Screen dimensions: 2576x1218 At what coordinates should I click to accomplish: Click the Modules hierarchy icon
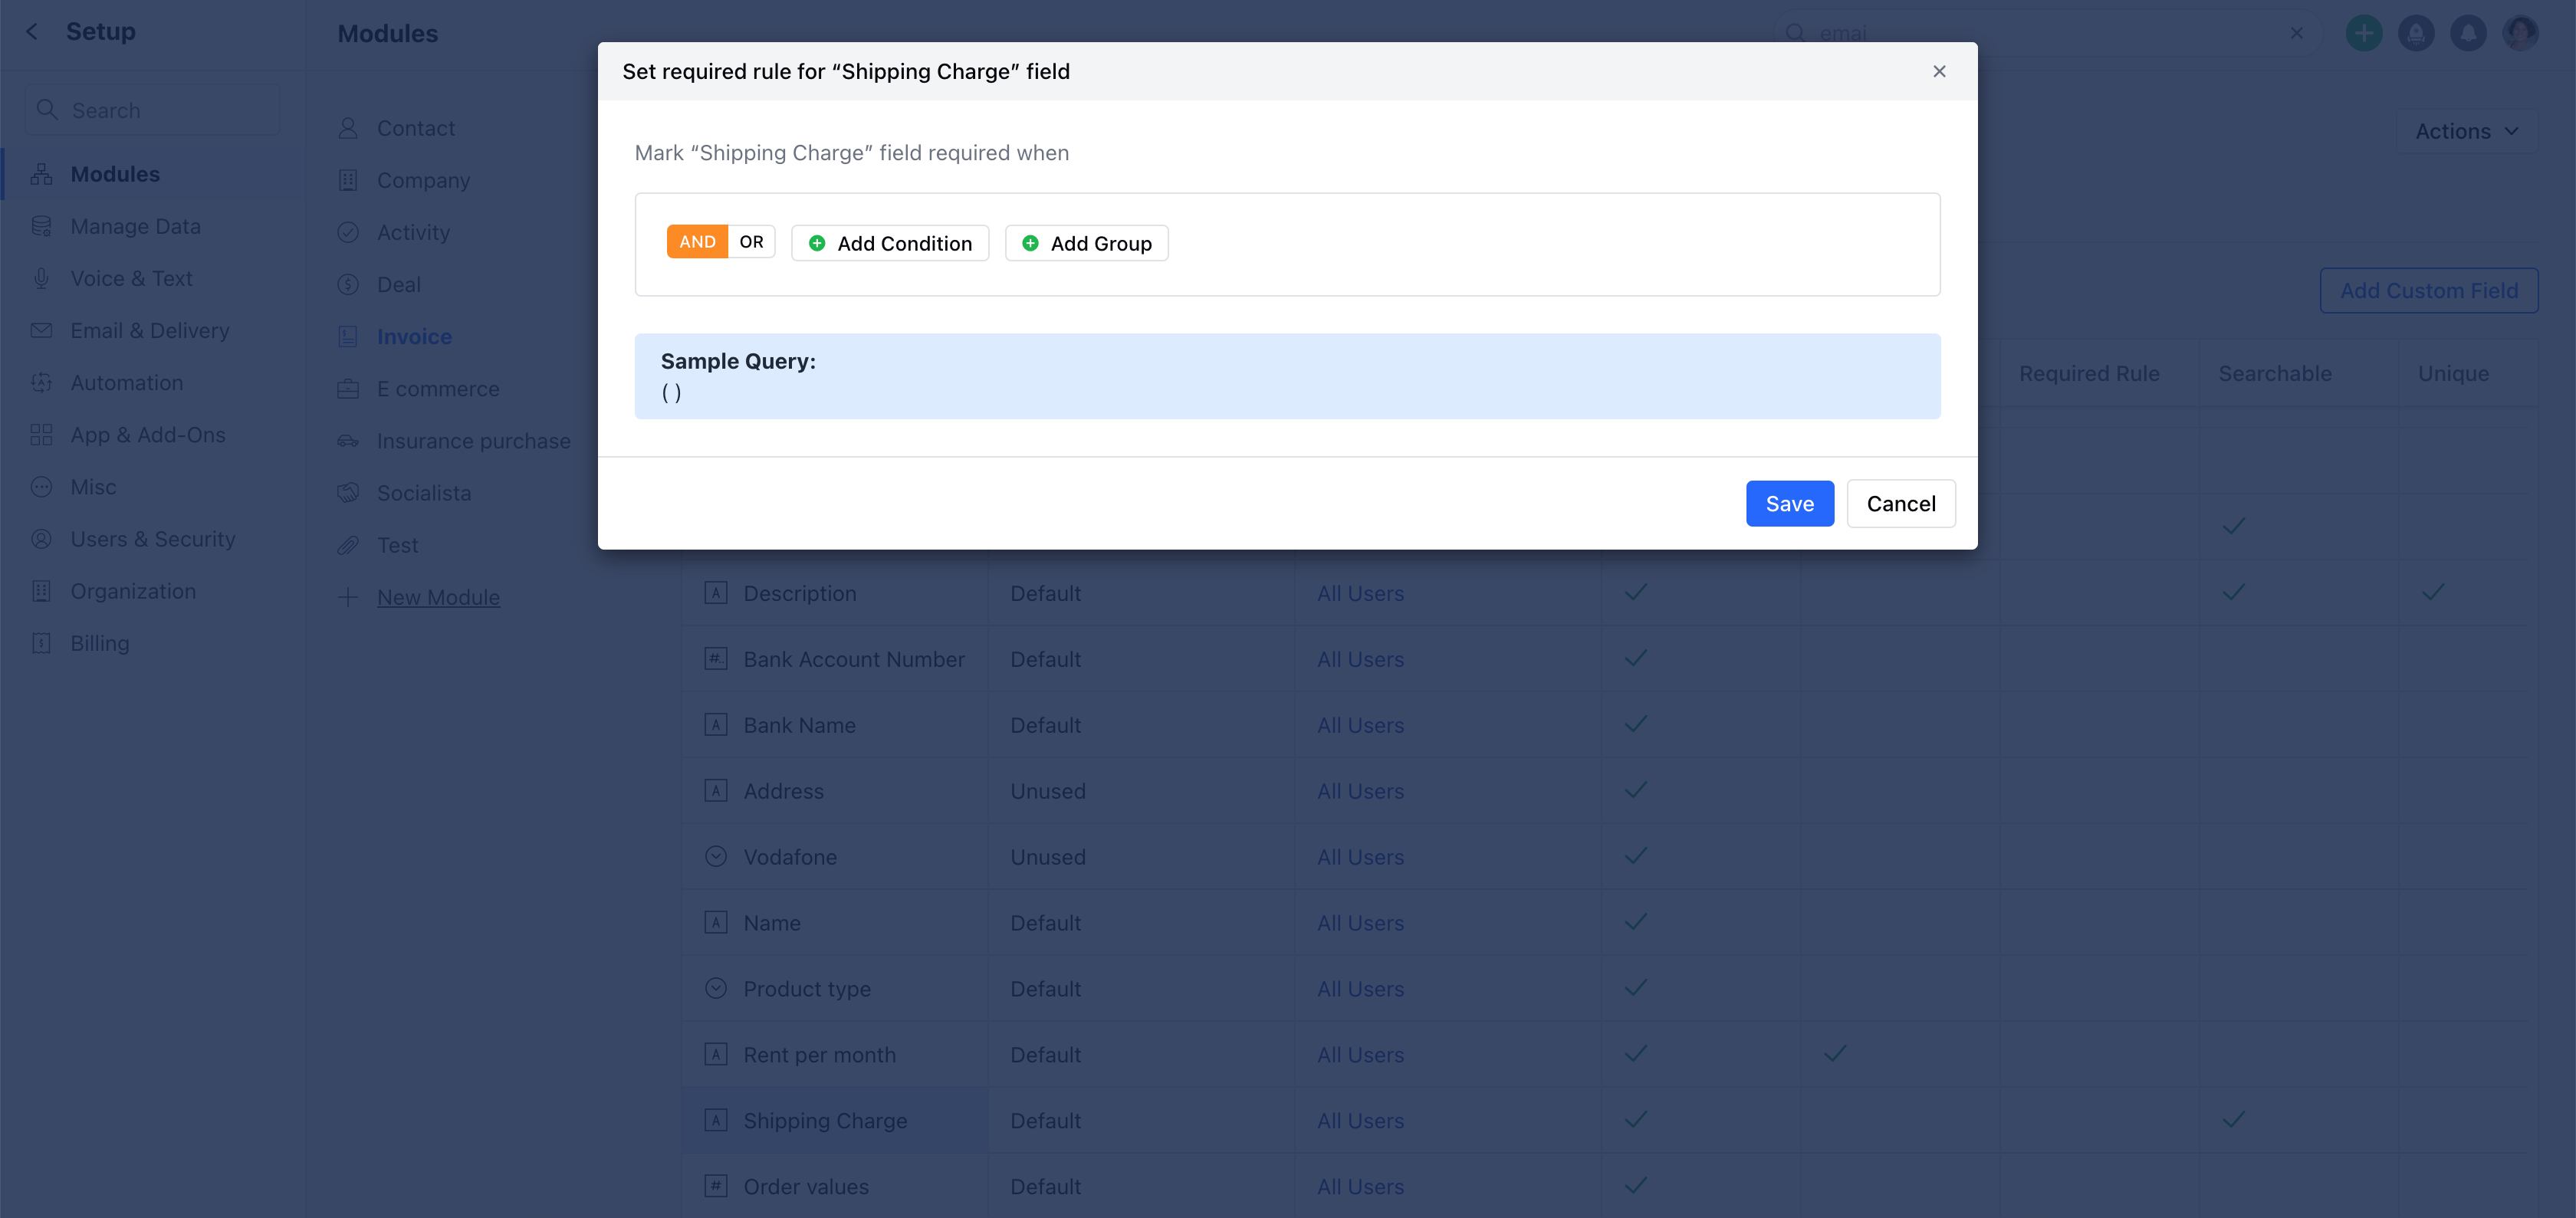[x=41, y=174]
